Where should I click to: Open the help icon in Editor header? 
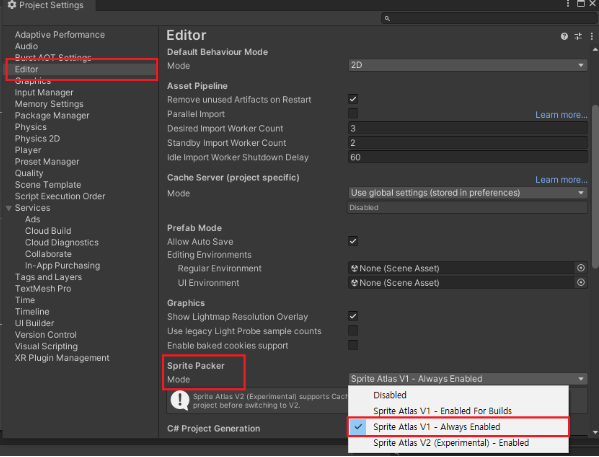(564, 36)
